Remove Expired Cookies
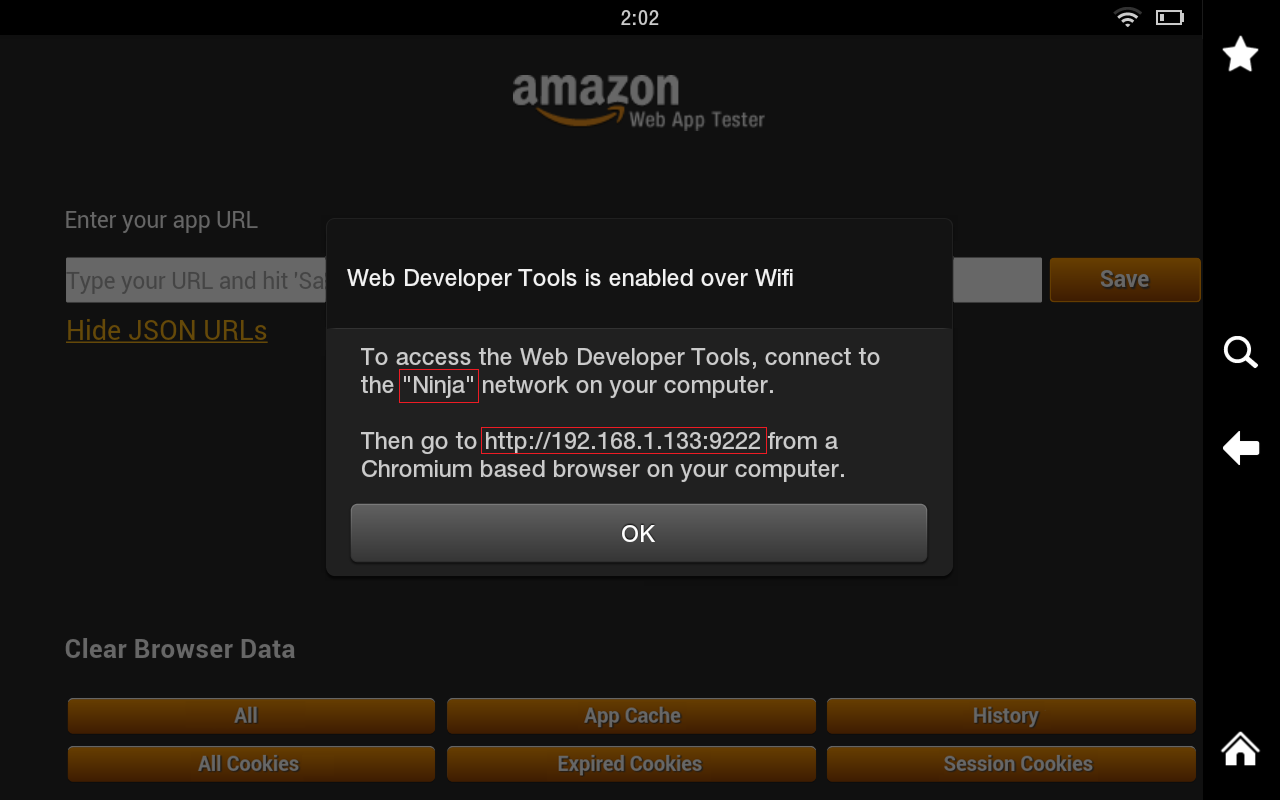This screenshot has width=1280, height=800. (631, 764)
